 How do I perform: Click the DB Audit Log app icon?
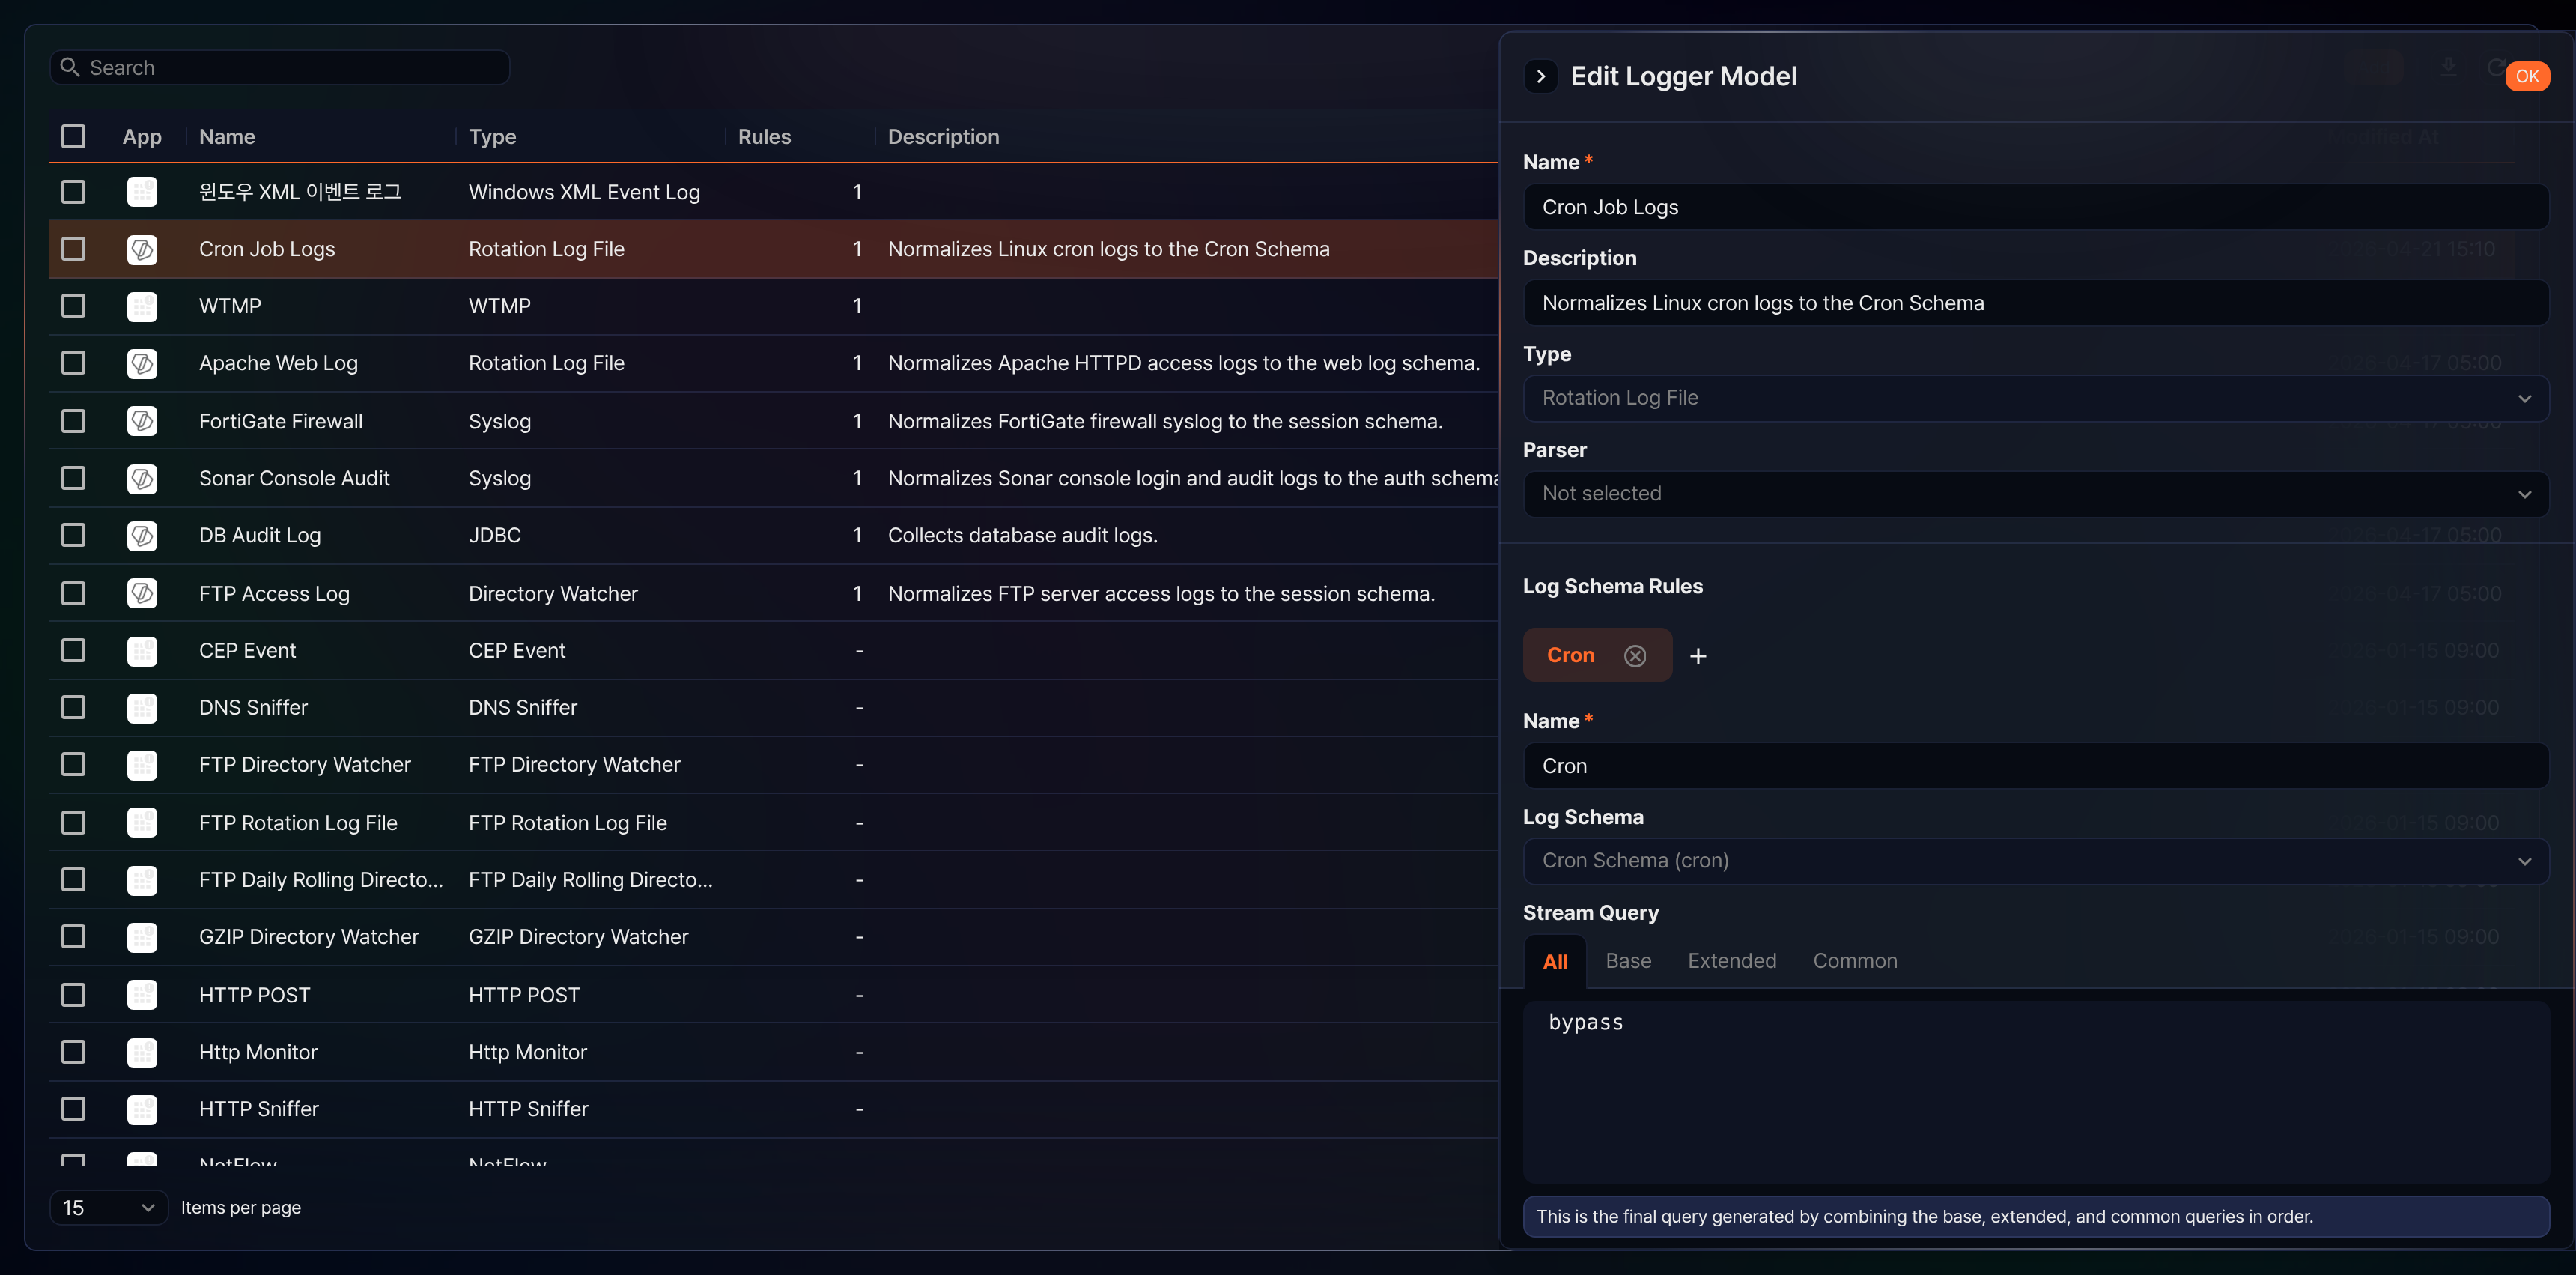(142, 535)
